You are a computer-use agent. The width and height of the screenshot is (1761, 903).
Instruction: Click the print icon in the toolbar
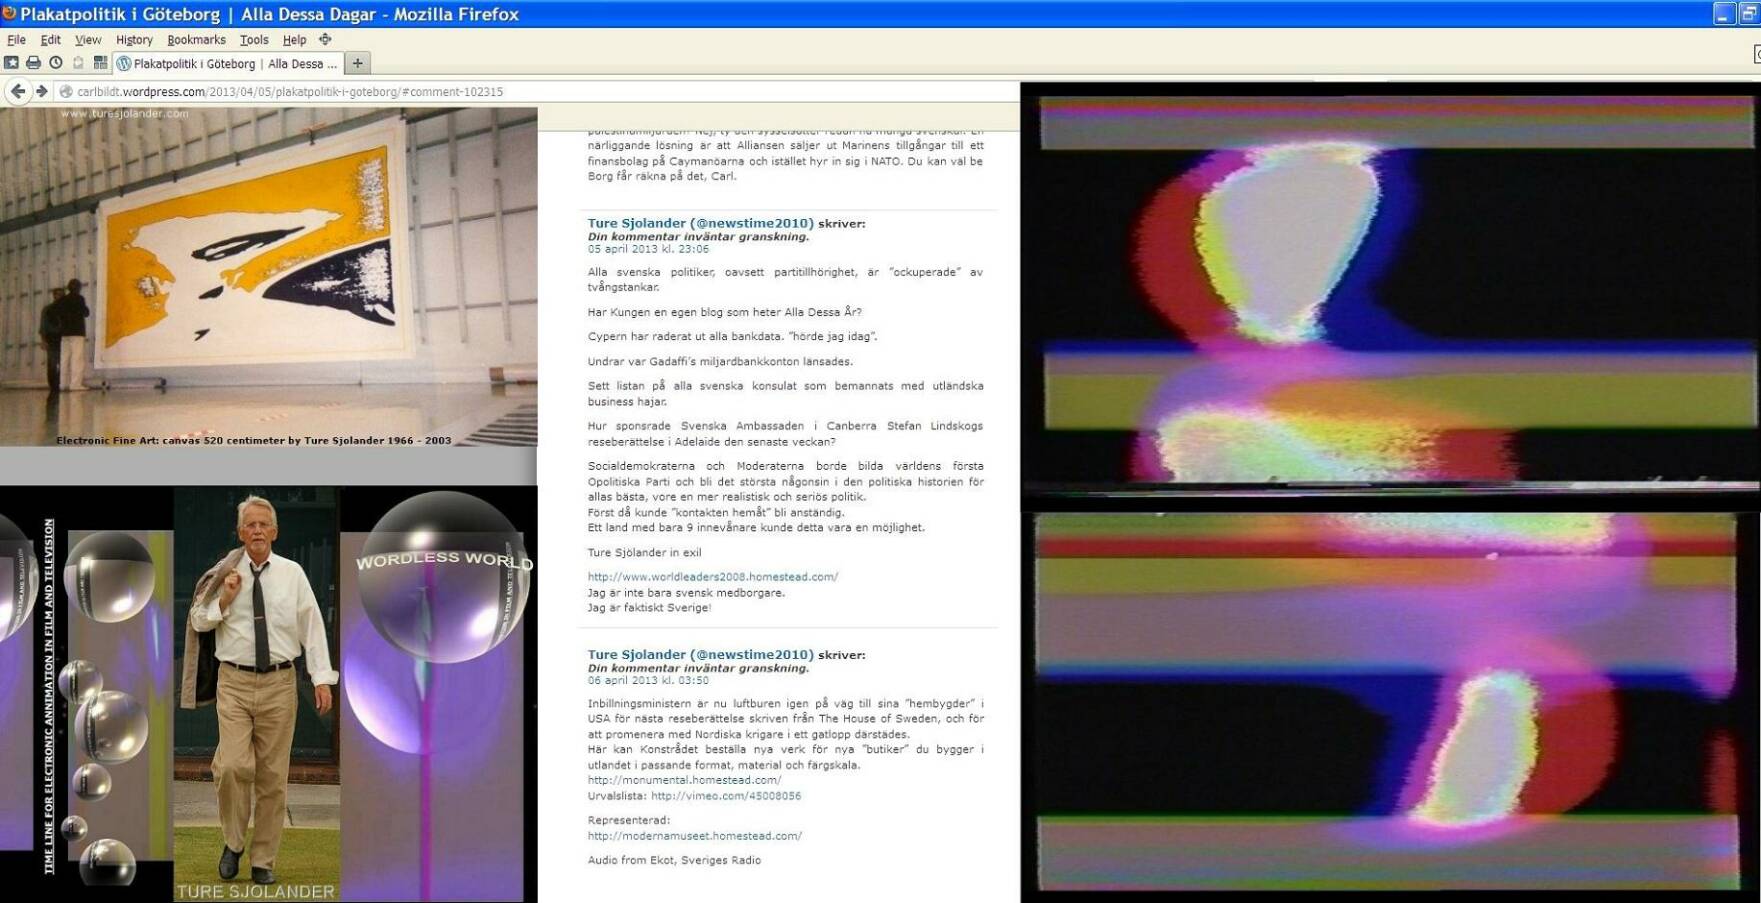pos(33,63)
